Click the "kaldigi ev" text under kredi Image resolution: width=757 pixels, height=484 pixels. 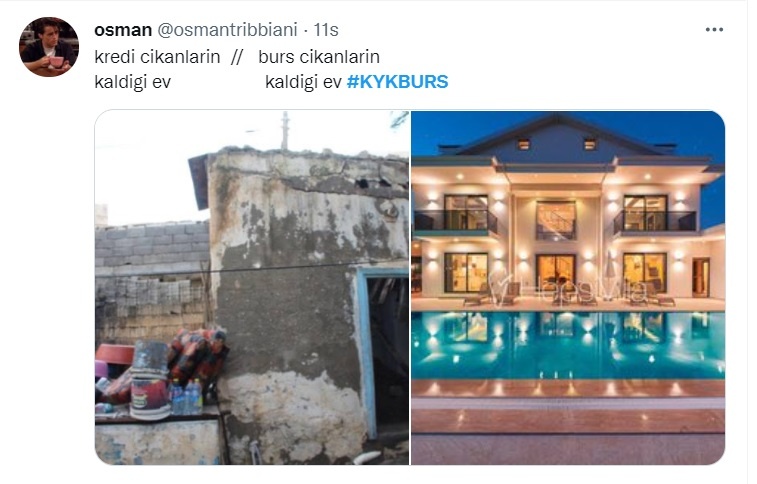click(132, 82)
